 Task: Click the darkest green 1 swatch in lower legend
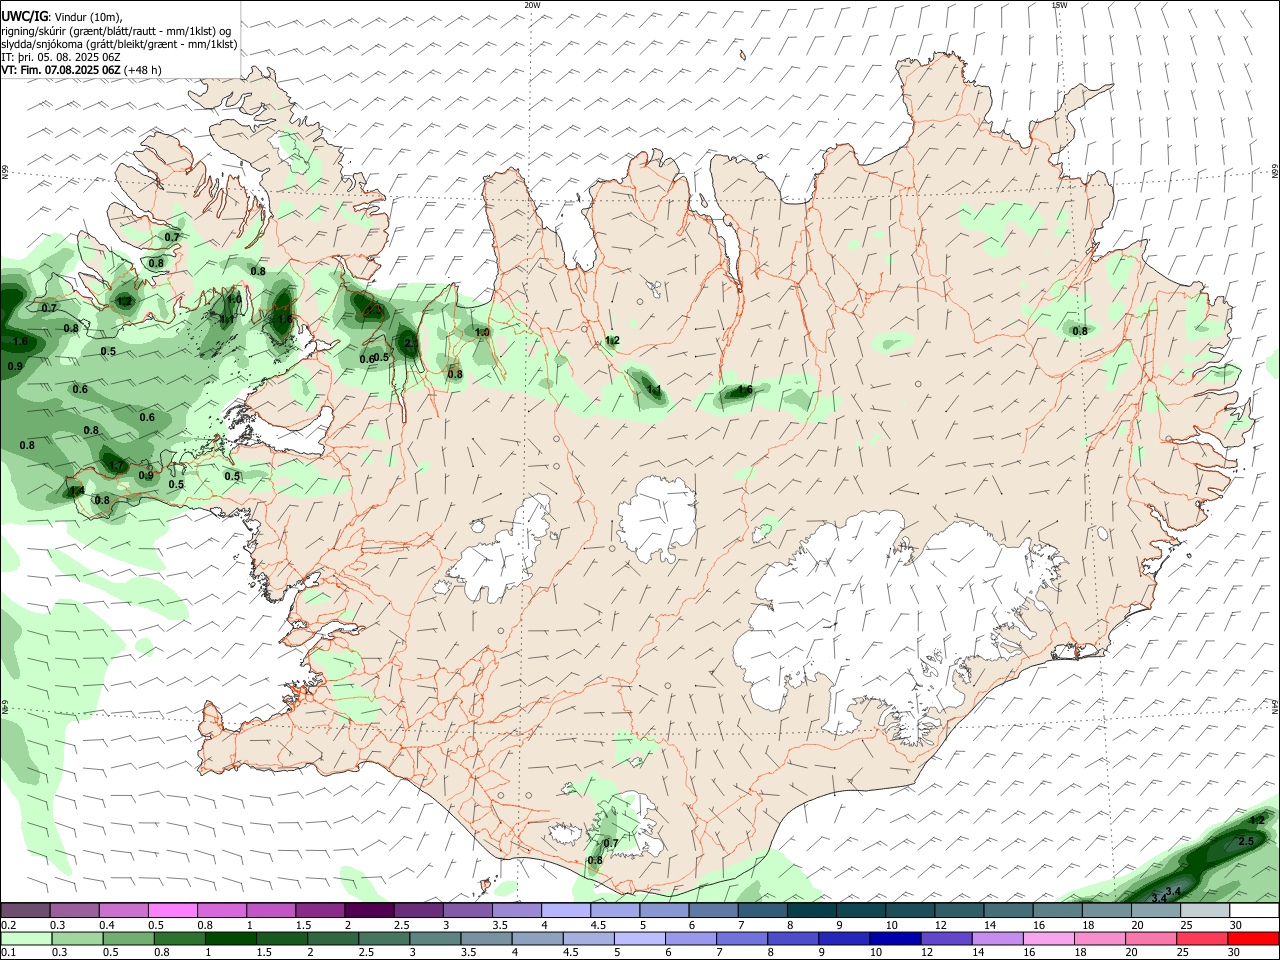pyautogui.click(x=231, y=938)
